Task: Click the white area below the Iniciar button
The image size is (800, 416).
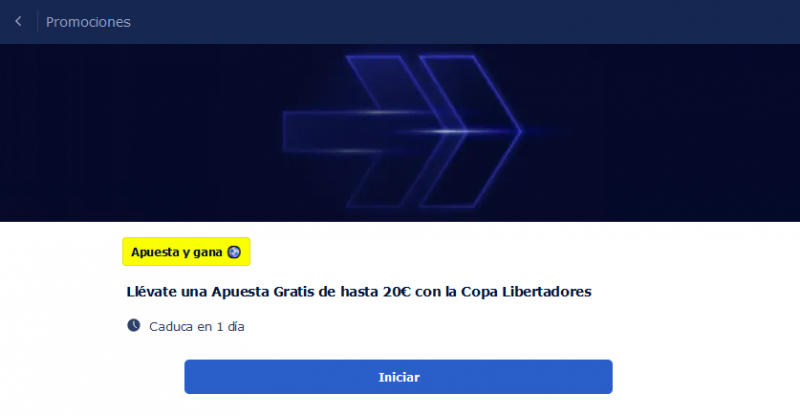Action: [x=398, y=405]
